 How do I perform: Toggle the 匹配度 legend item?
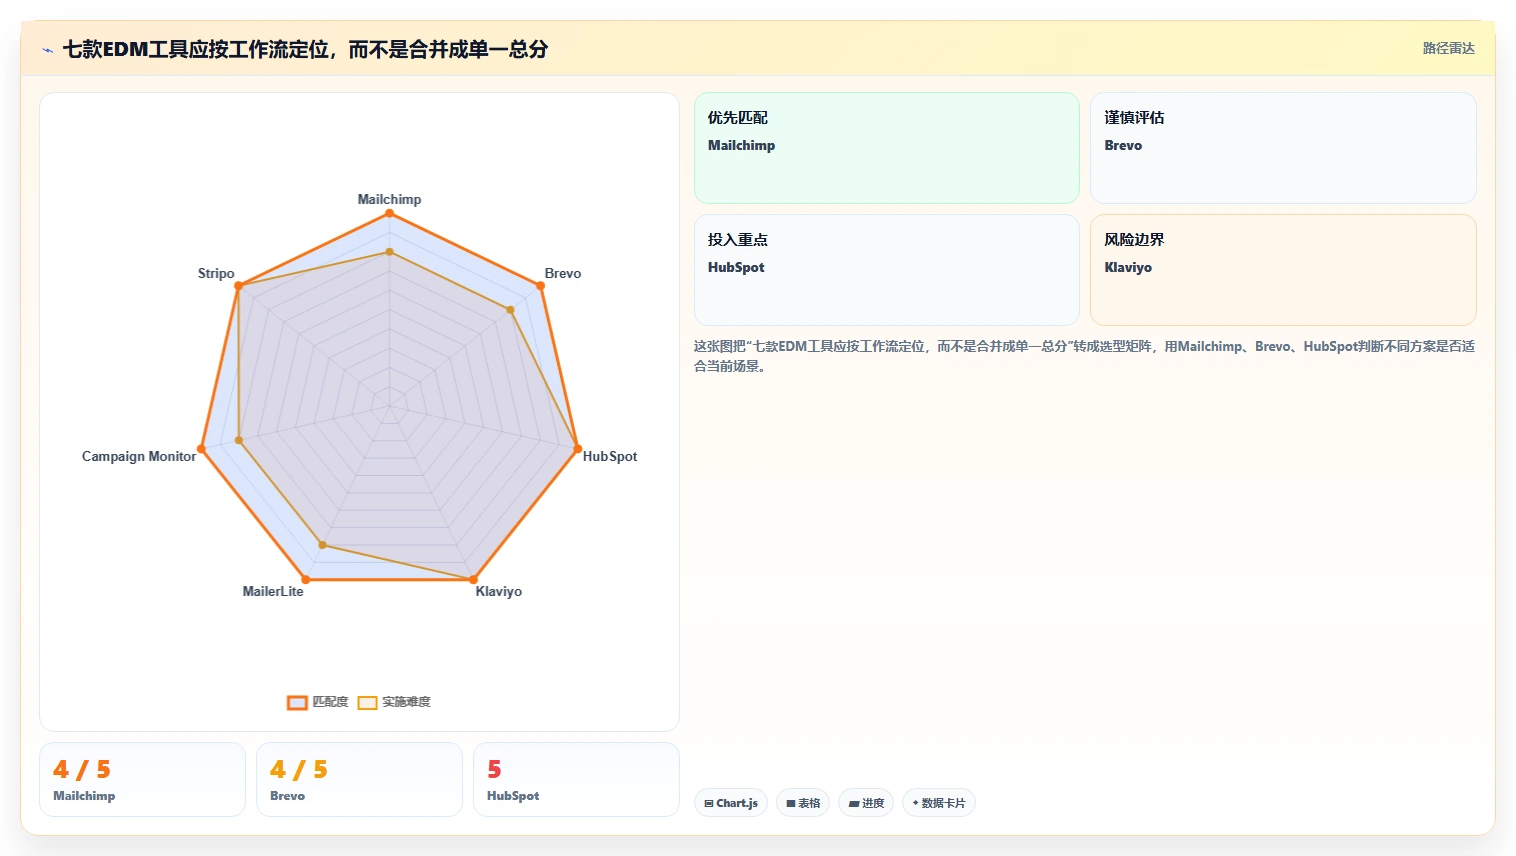318,702
